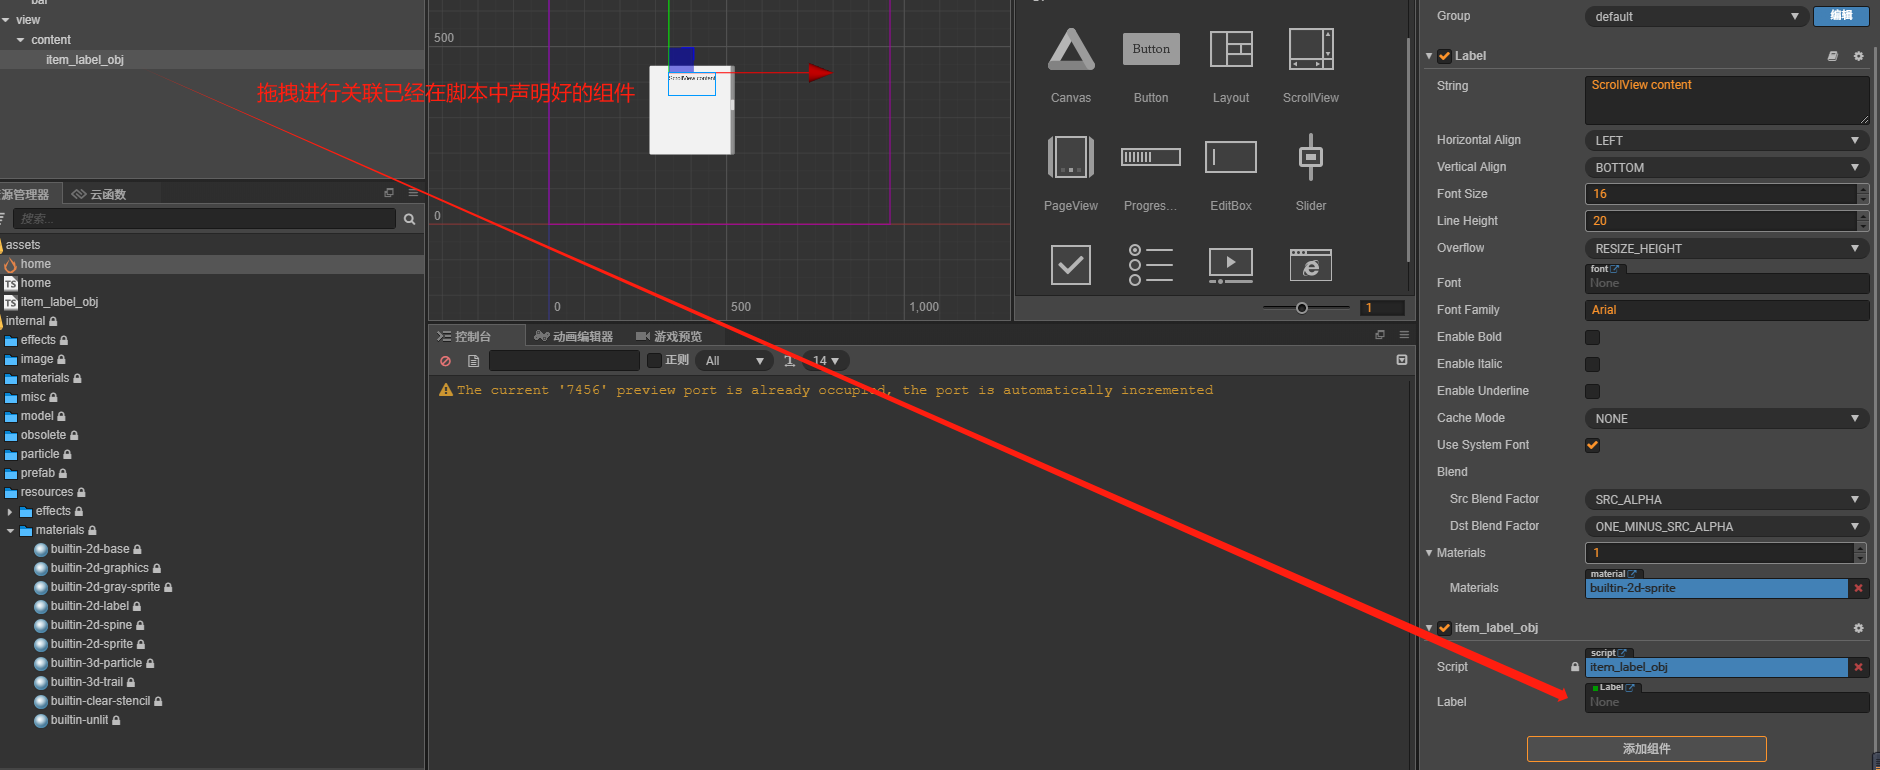The width and height of the screenshot is (1880, 770).
Task: Switch to the 游戏预览 tab
Action: click(x=669, y=336)
